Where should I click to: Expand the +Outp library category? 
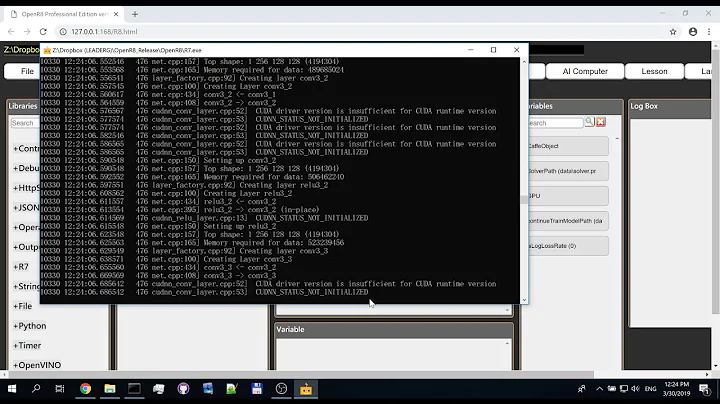(26, 247)
